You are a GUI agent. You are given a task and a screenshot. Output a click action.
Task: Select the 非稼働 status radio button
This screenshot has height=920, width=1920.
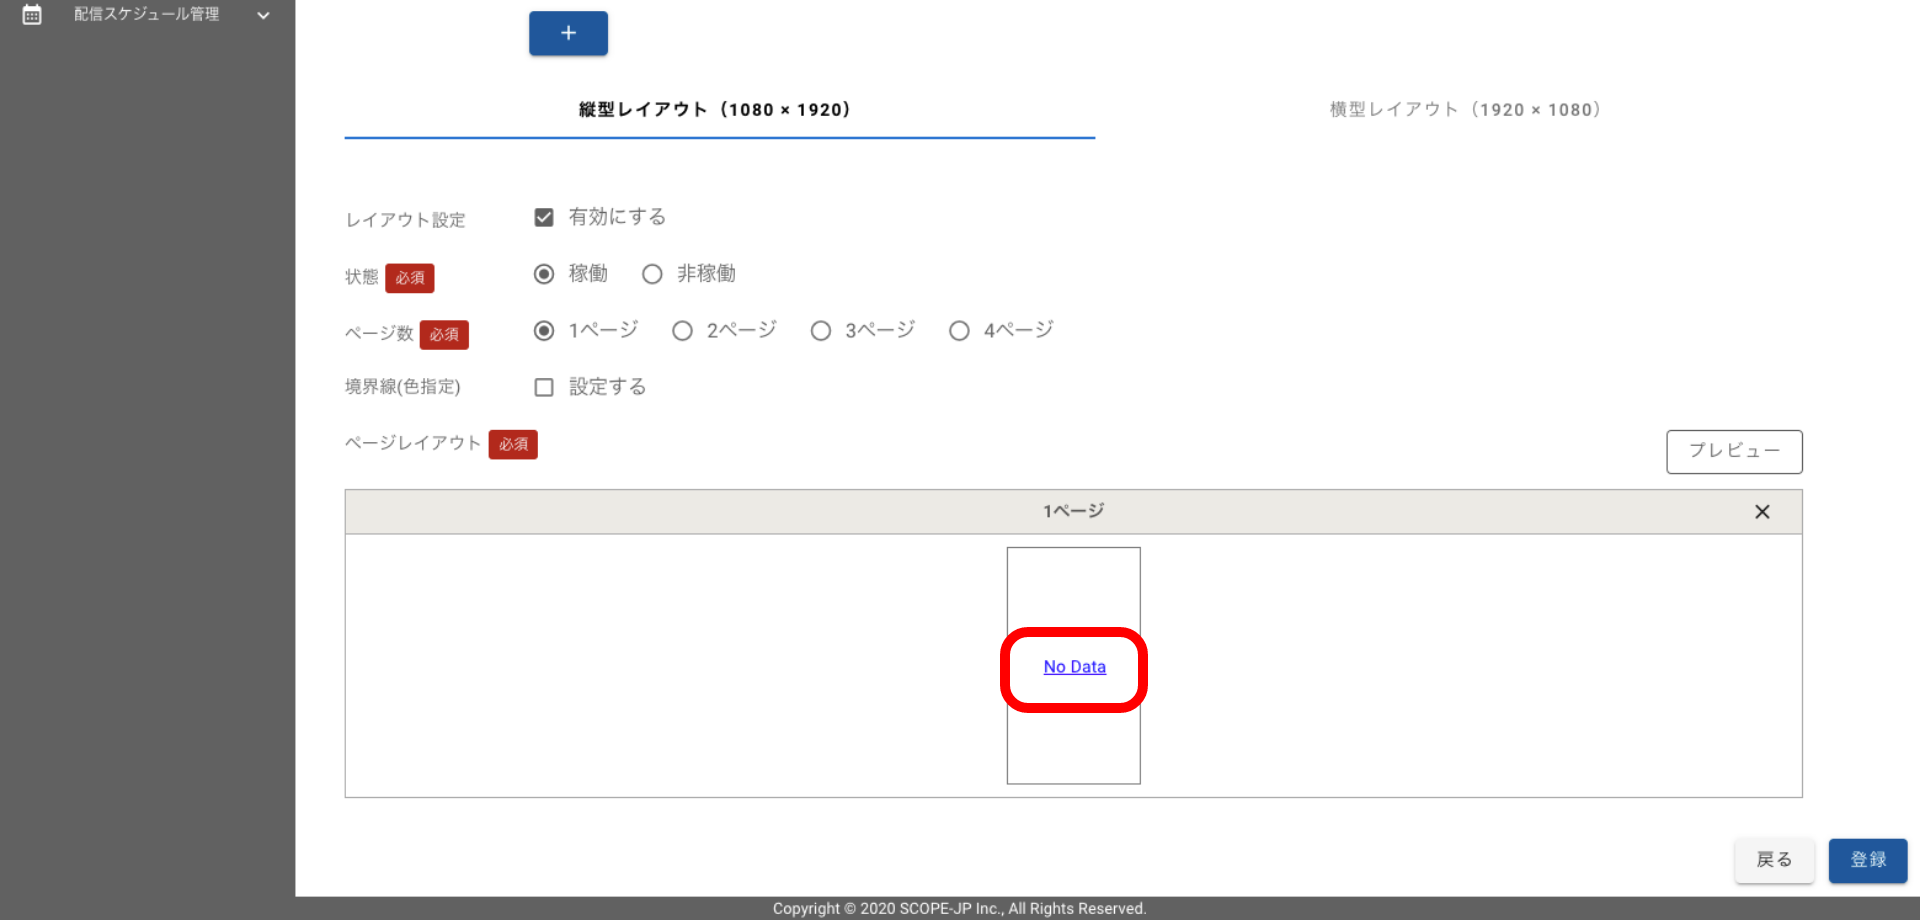pos(652,274)
